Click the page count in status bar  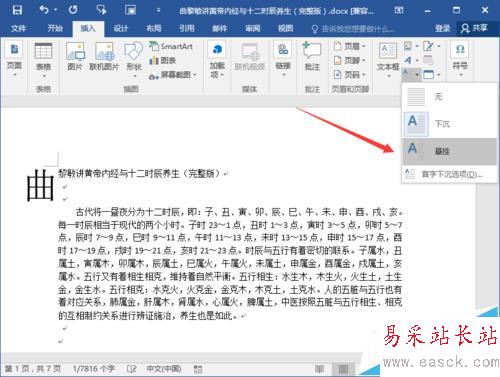(33, 369)
